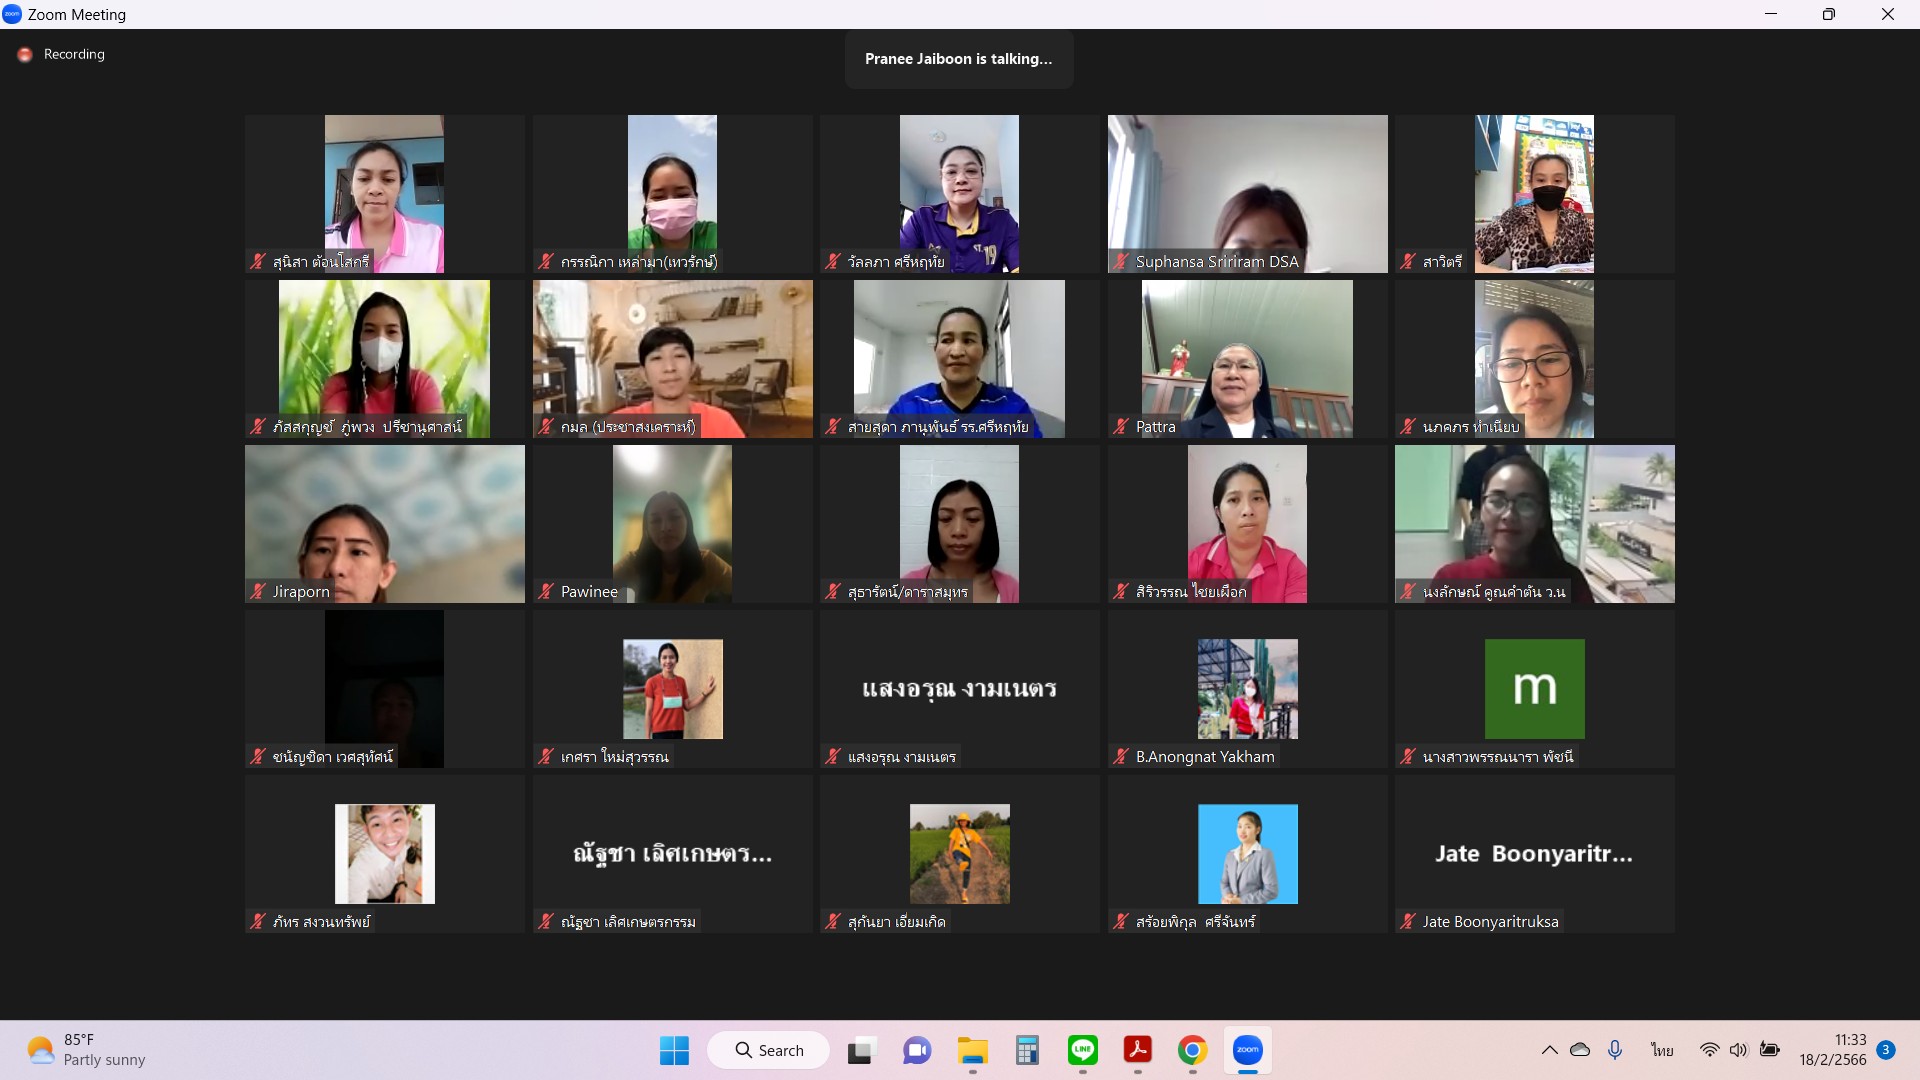Open Windows Start menu icon
This screenshot has height=1080, width=1920.
(674, 1050)
